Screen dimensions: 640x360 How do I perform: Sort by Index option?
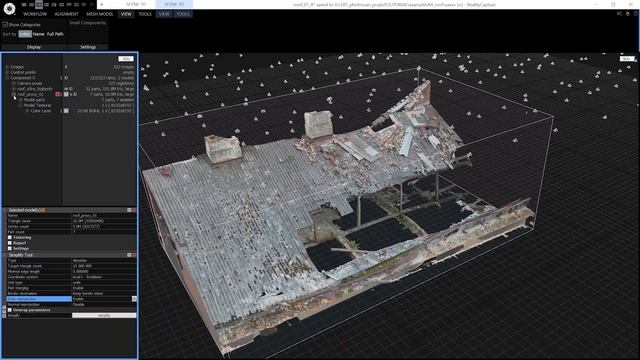(x=24, y=34)
